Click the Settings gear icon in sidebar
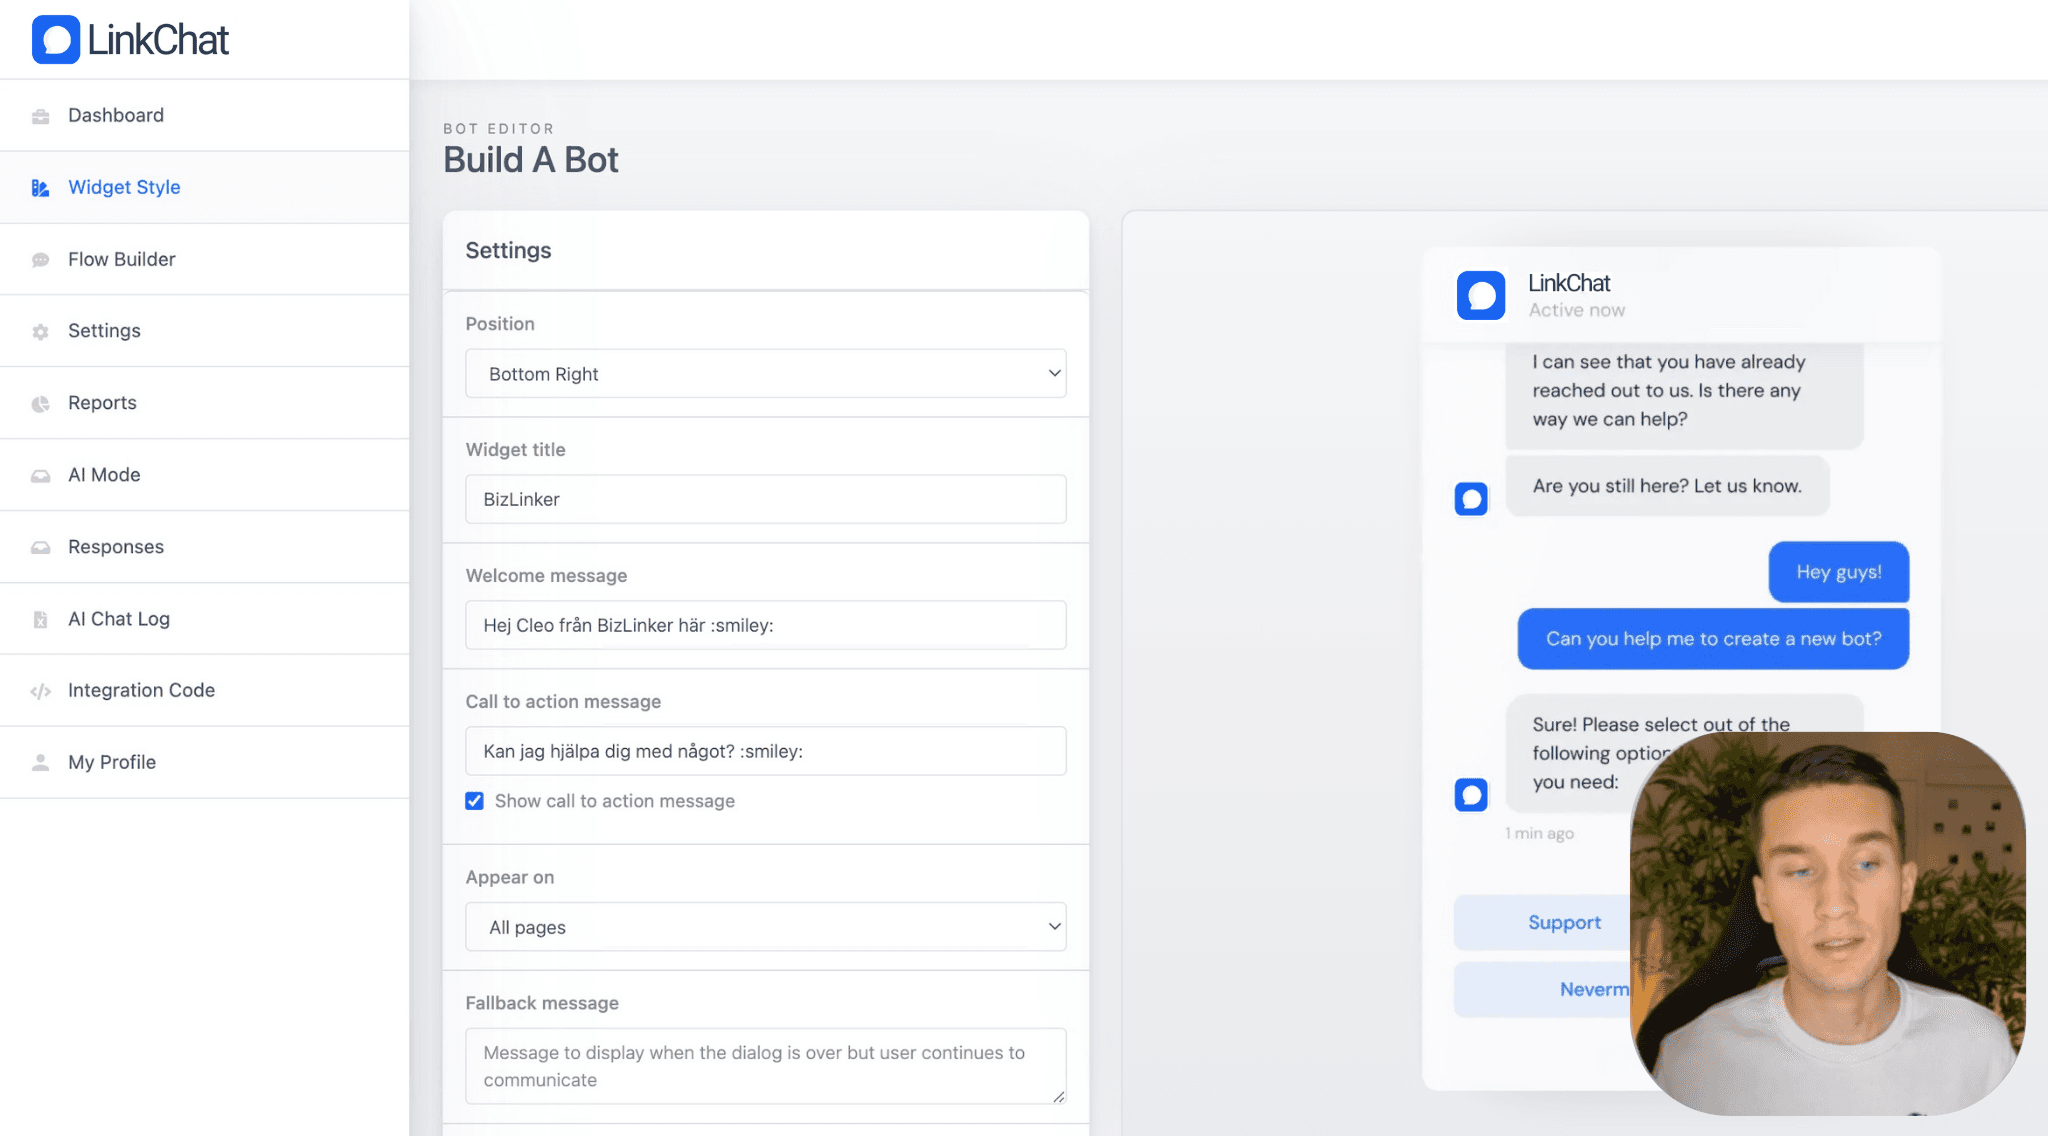The image size is (2048, 1136). (x=40, y=331)
